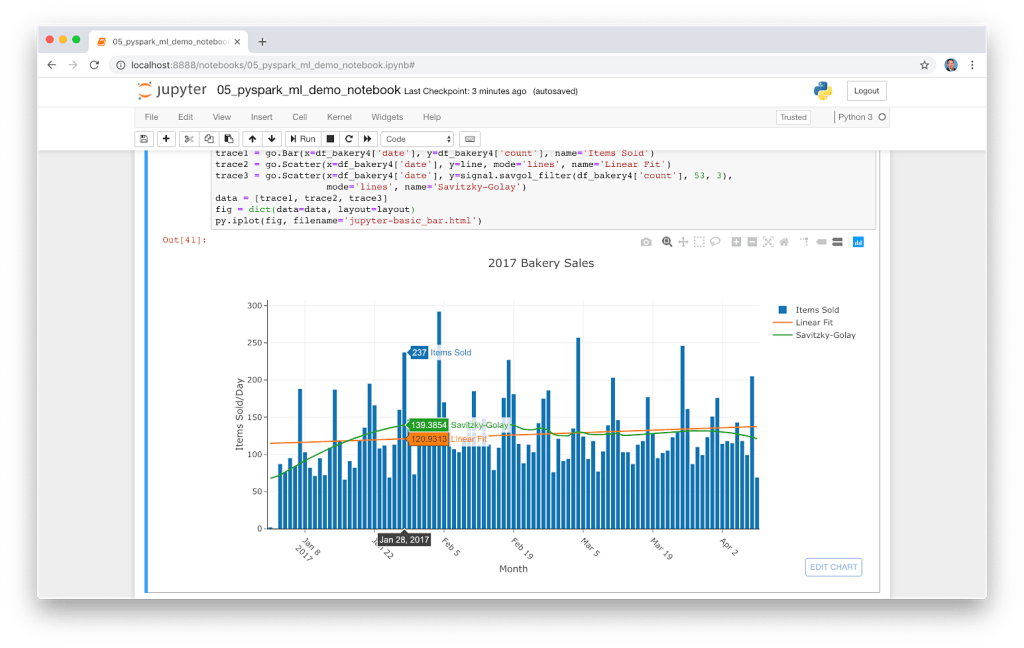Open the File menu in Jupyter
The image size is (1024, 648).
point(151,116)
